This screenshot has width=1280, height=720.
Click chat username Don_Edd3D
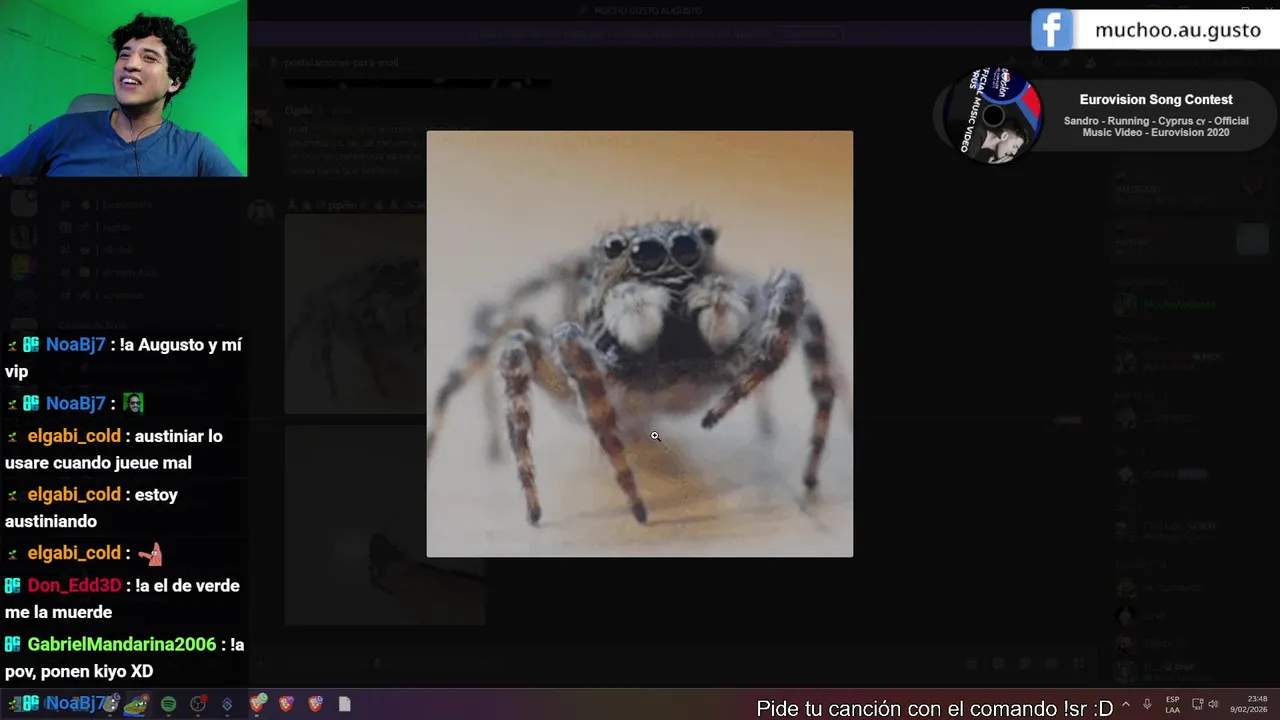click(x=74, y=585)
